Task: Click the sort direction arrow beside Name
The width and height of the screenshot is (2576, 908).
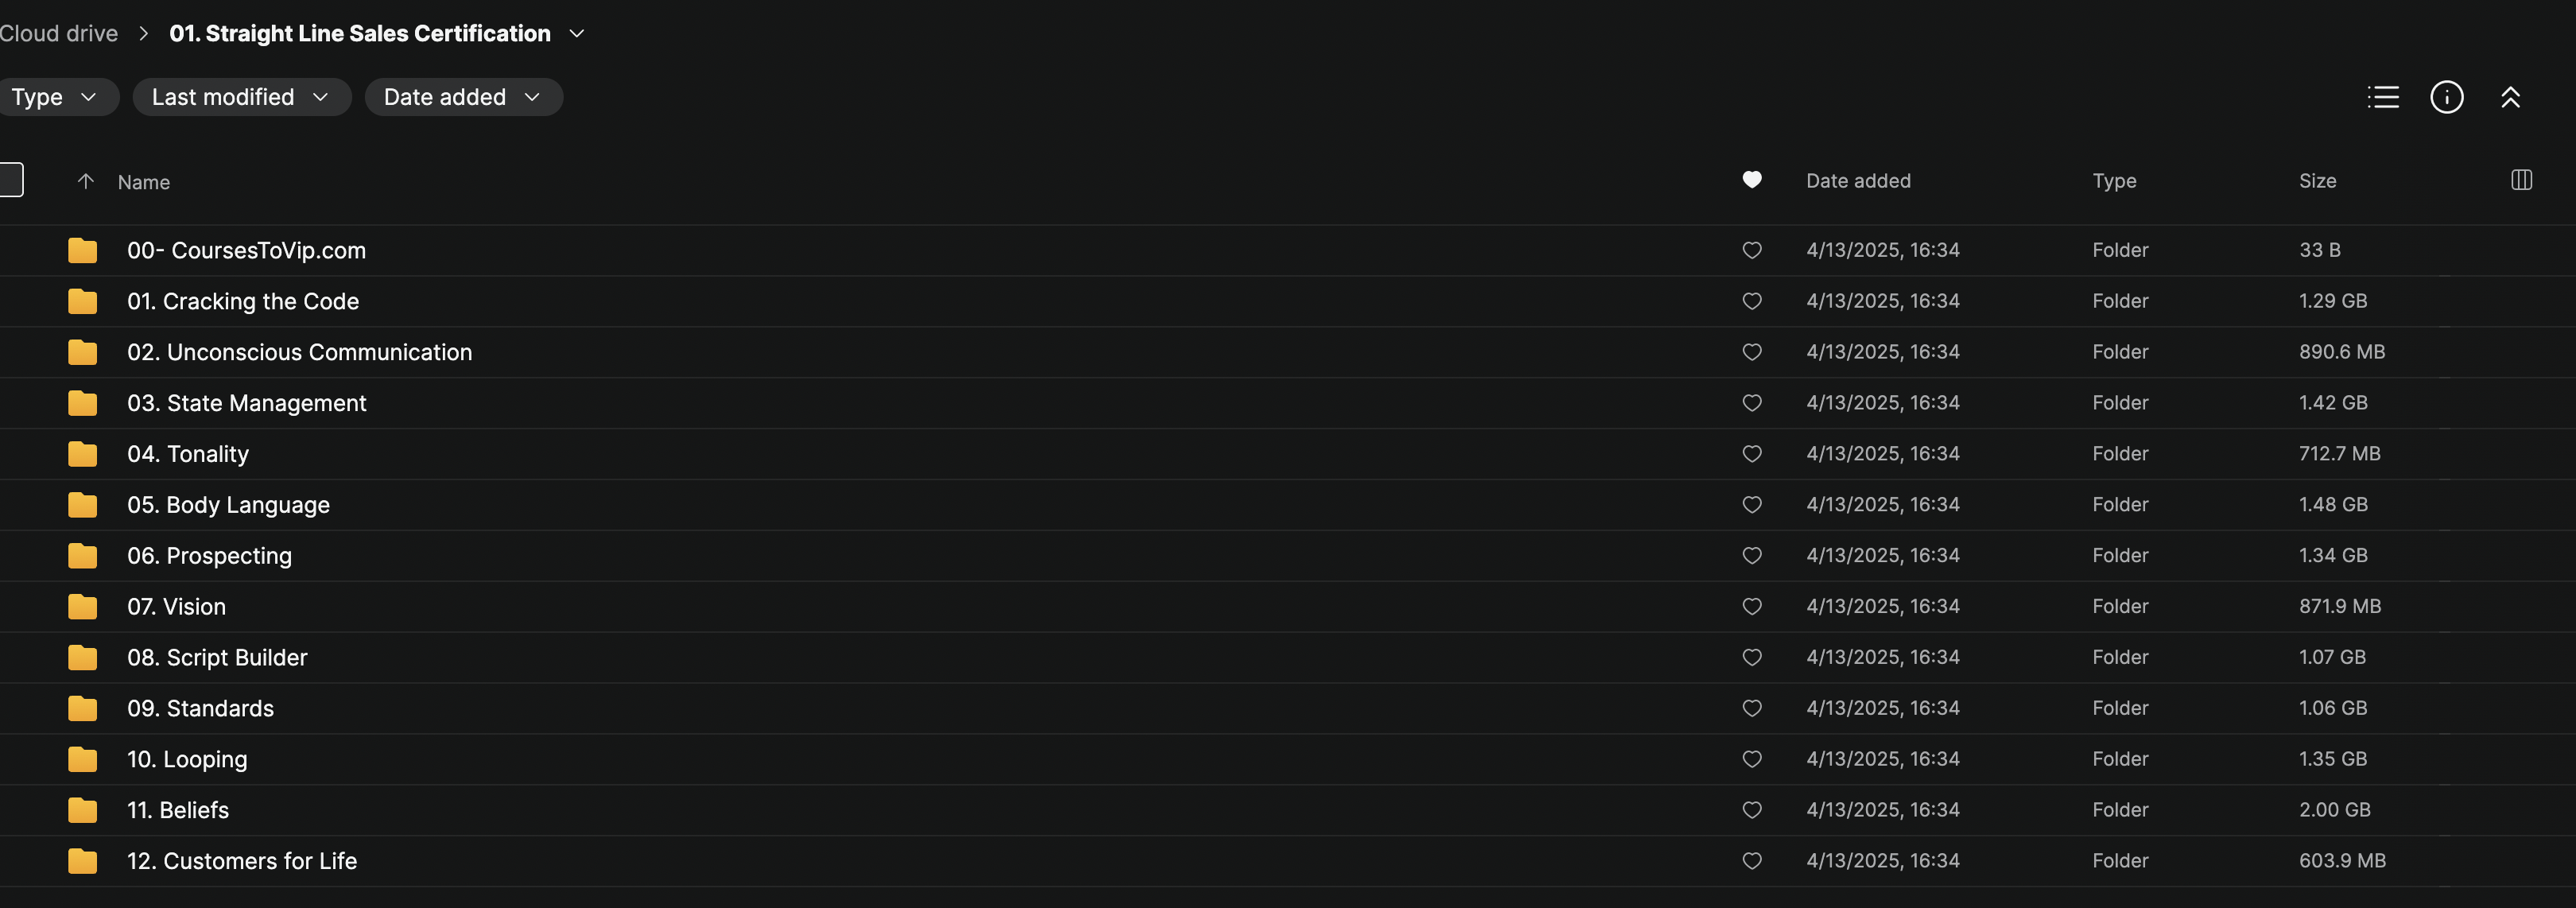Action: click(86, 181)
